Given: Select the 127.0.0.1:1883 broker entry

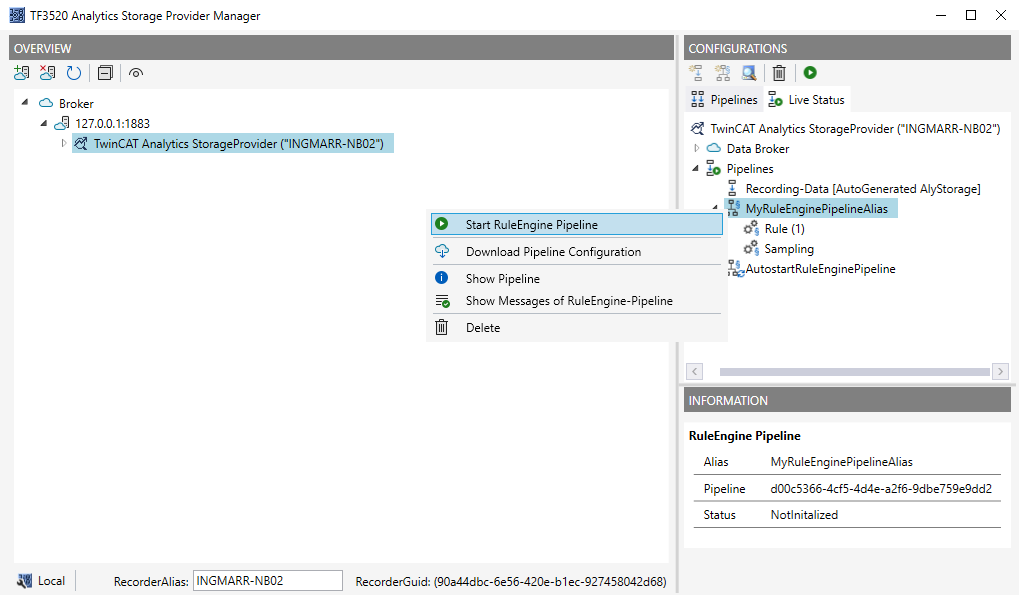Looking at the screenshot, I should 112,123.
